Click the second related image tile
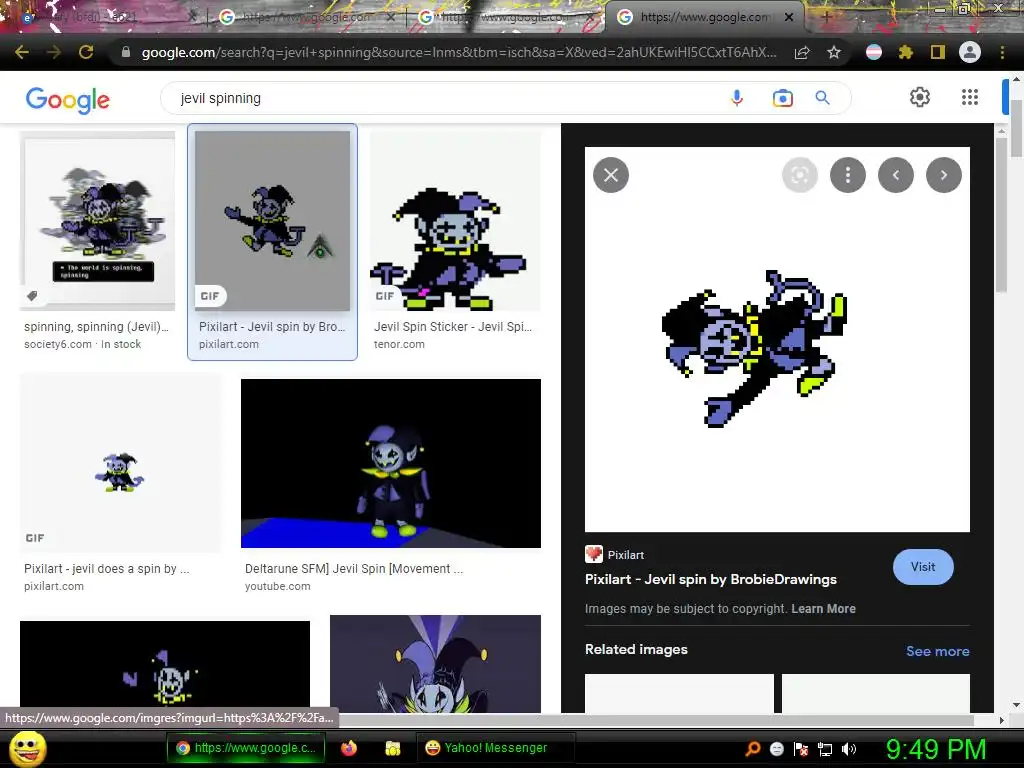Viewport: 1024px width, 768px height. 876,694
